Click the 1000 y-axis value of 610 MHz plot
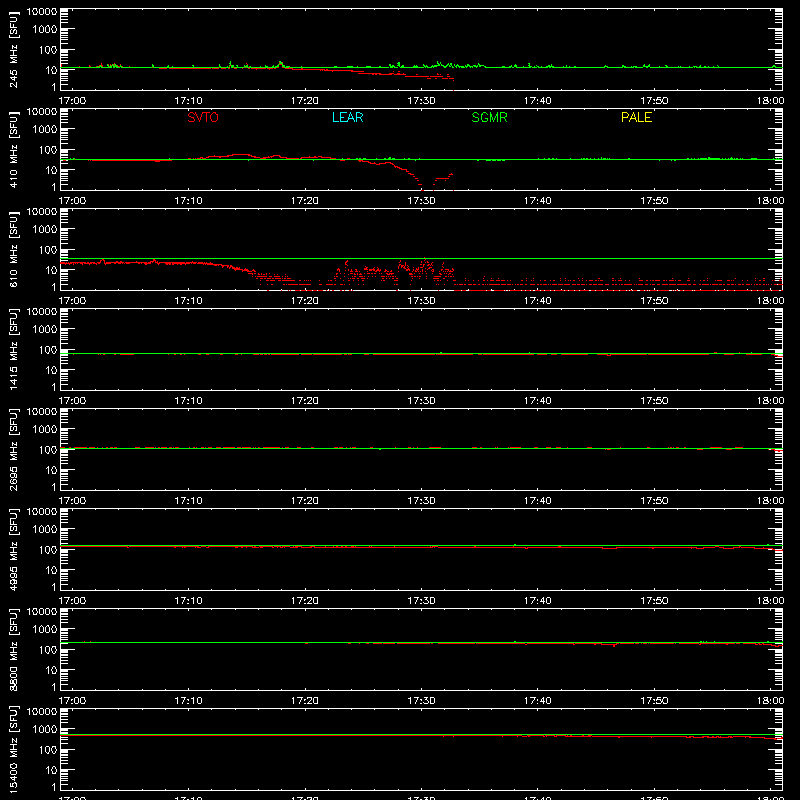800x800 pixels. [45, 229]
